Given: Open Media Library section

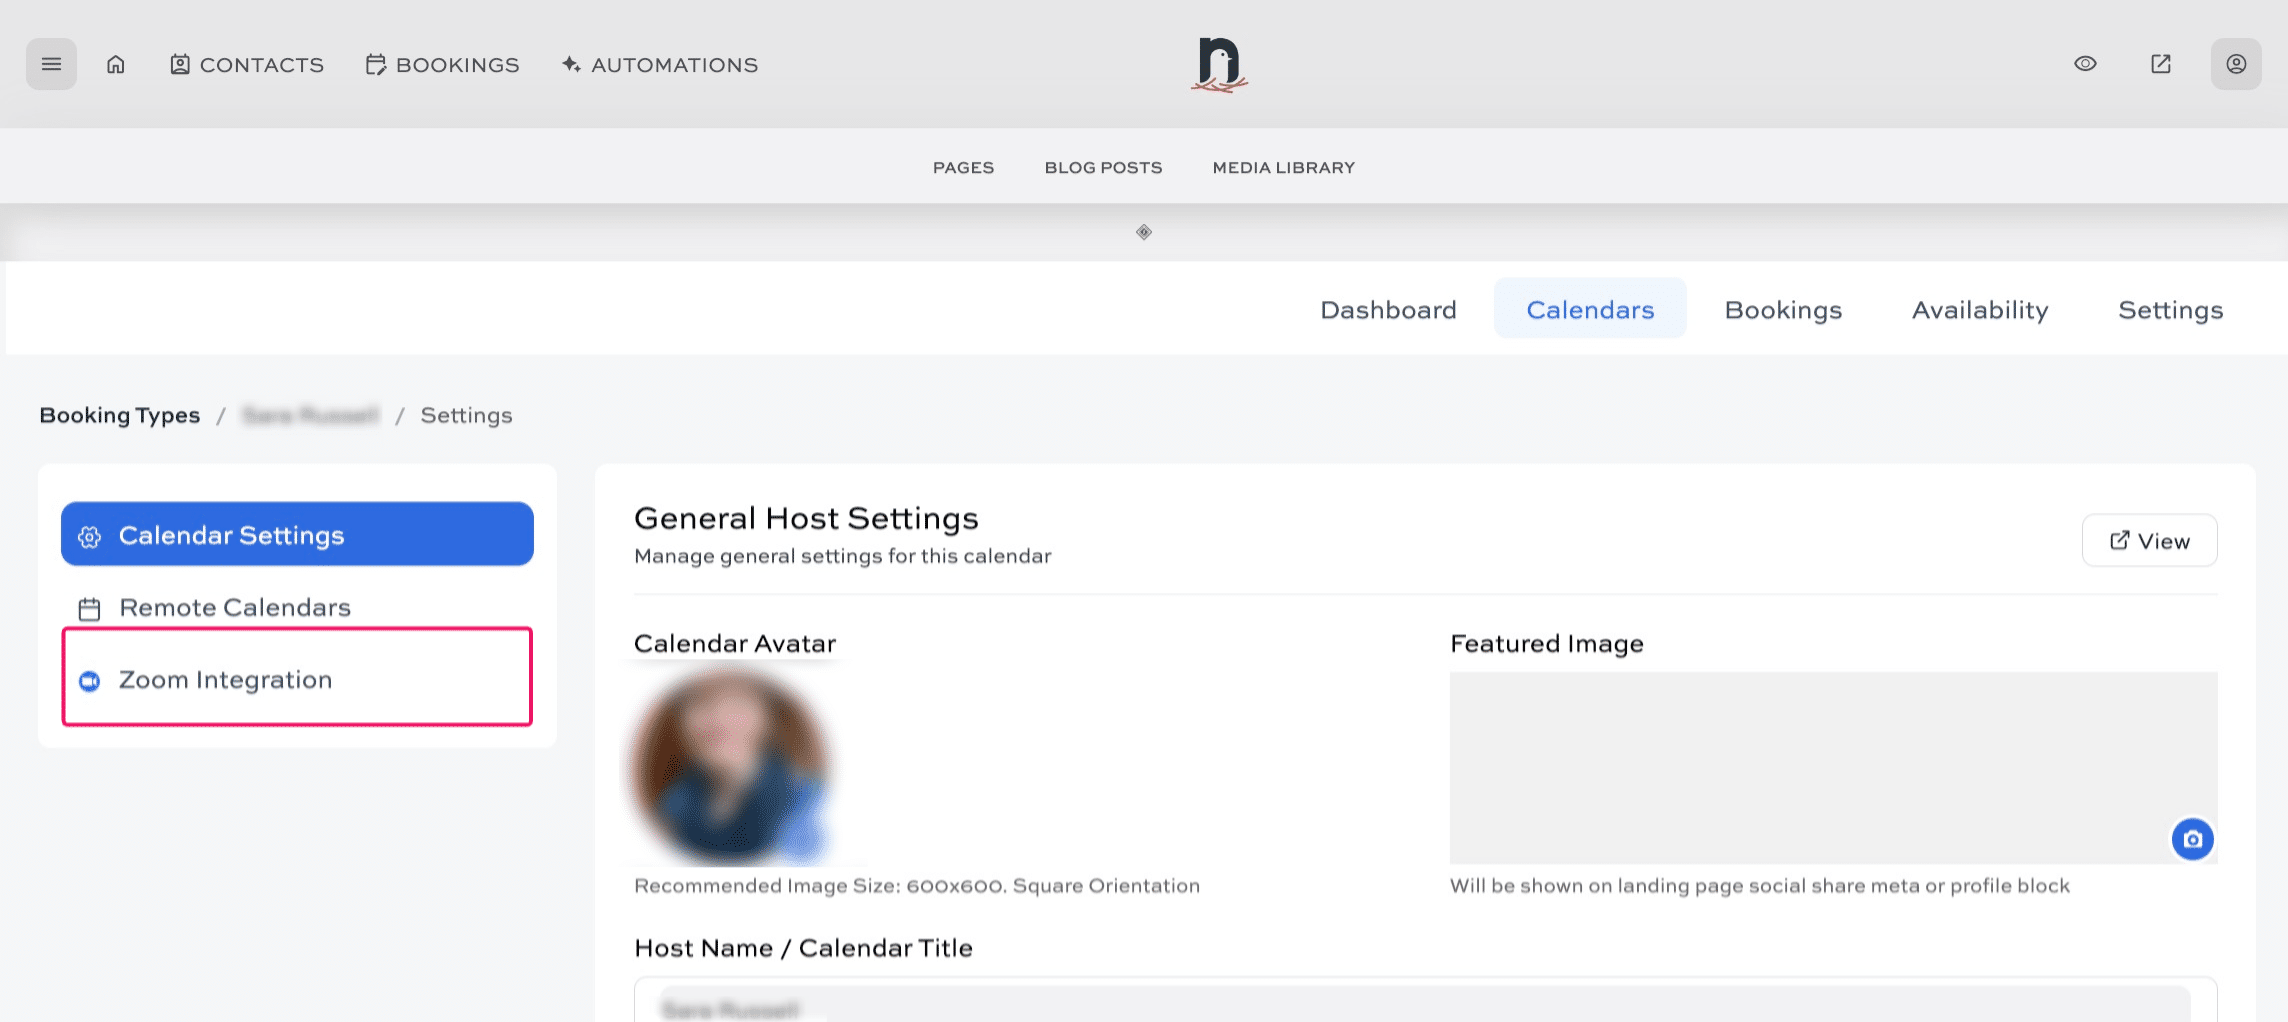Looking at the screenshot, I should (x=1283, y=168).
